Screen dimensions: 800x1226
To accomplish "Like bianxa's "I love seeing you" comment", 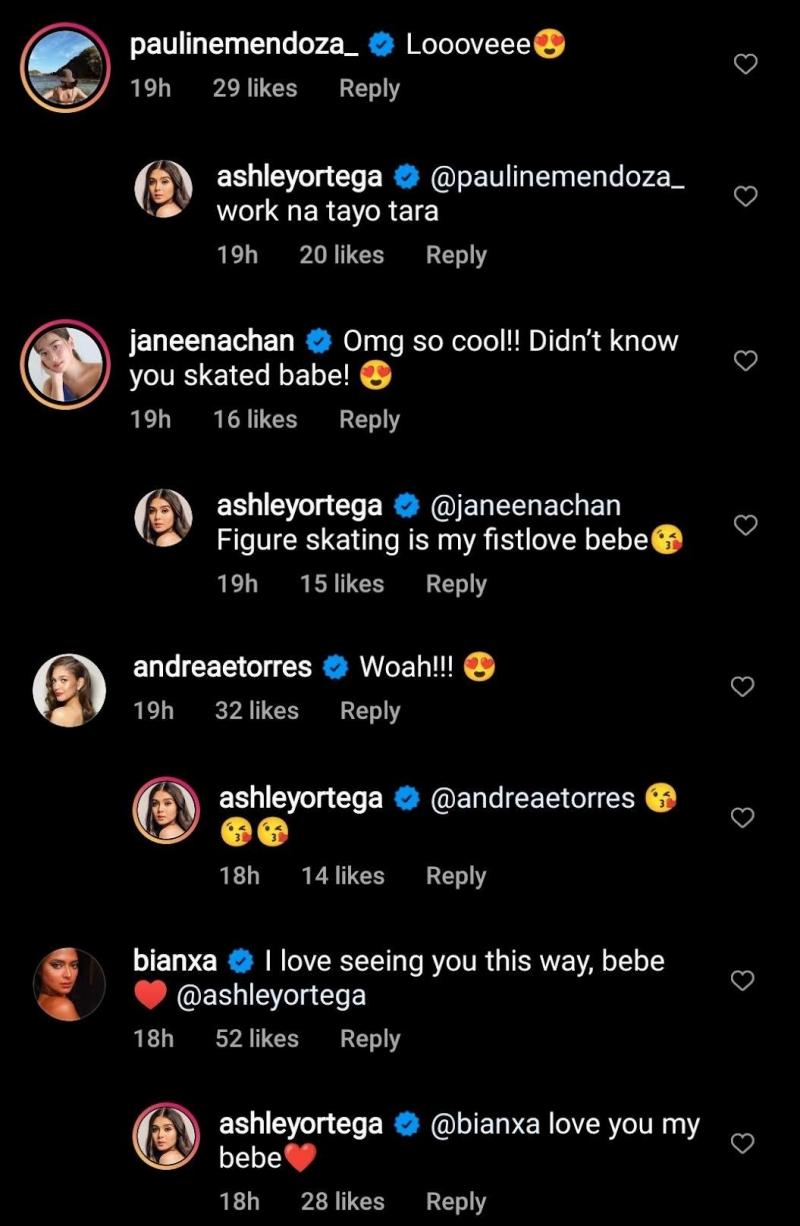I will coord(742,981).
